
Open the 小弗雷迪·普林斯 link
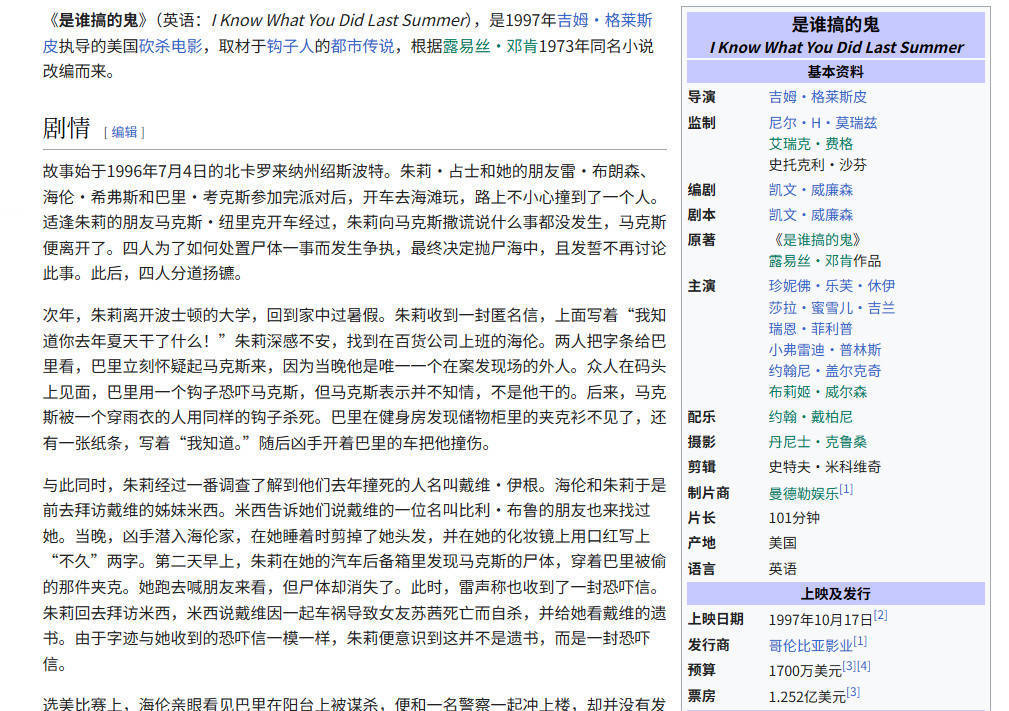tap(824, 350)
